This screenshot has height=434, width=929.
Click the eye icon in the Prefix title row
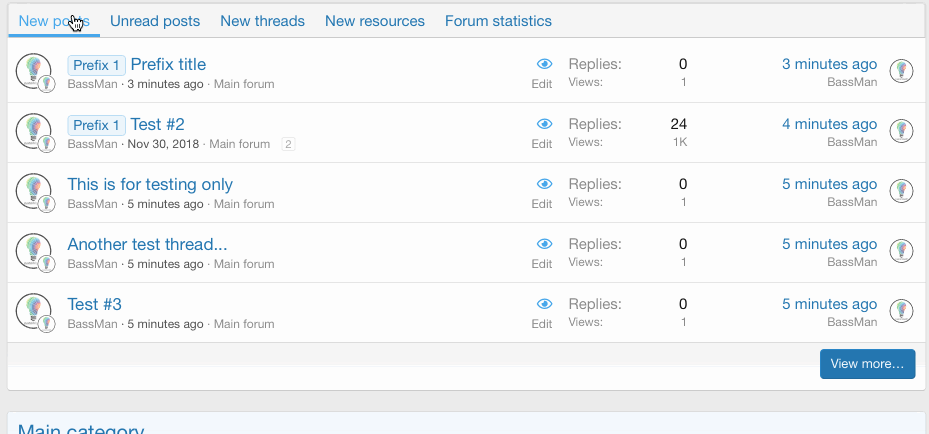coord(544,64)
